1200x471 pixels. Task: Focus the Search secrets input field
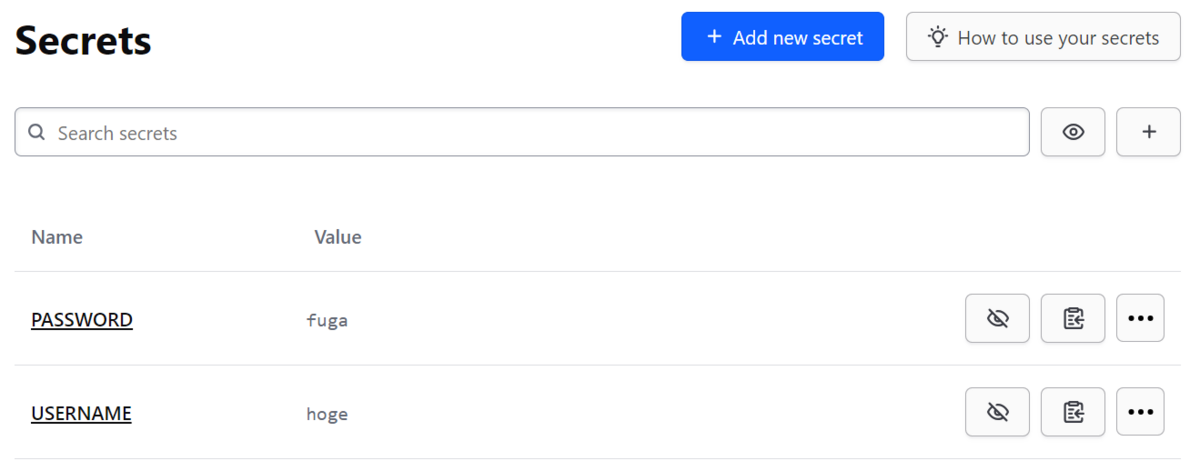[x=522, y=132]
